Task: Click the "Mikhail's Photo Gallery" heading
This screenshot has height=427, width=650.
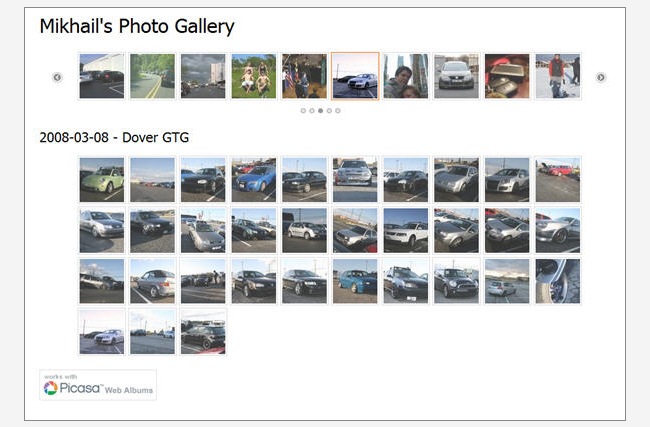Action: tap(137, 26)
